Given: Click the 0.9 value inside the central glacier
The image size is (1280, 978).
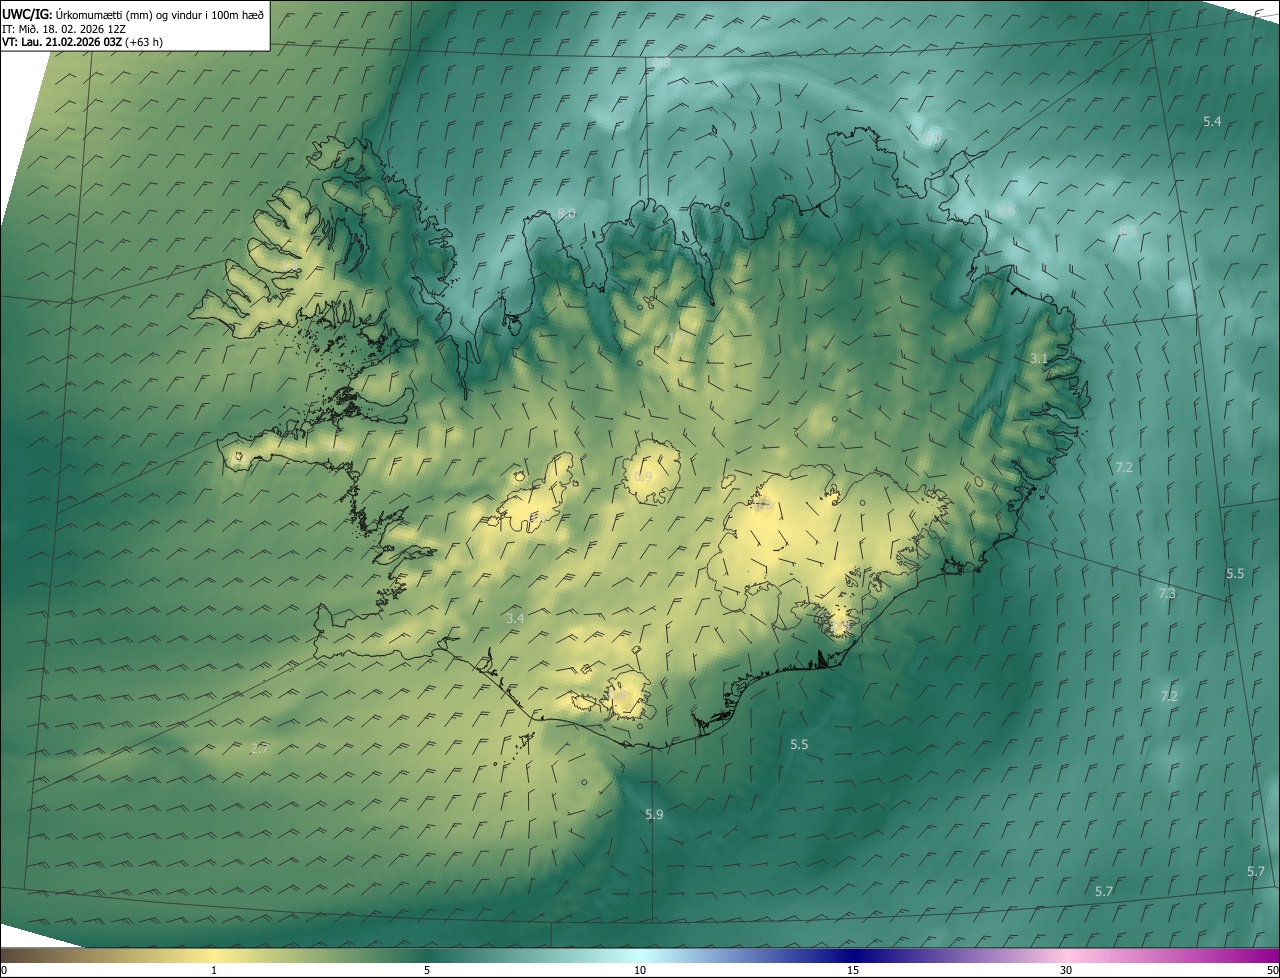Looking at the screenshot, I should click(643, 477).
